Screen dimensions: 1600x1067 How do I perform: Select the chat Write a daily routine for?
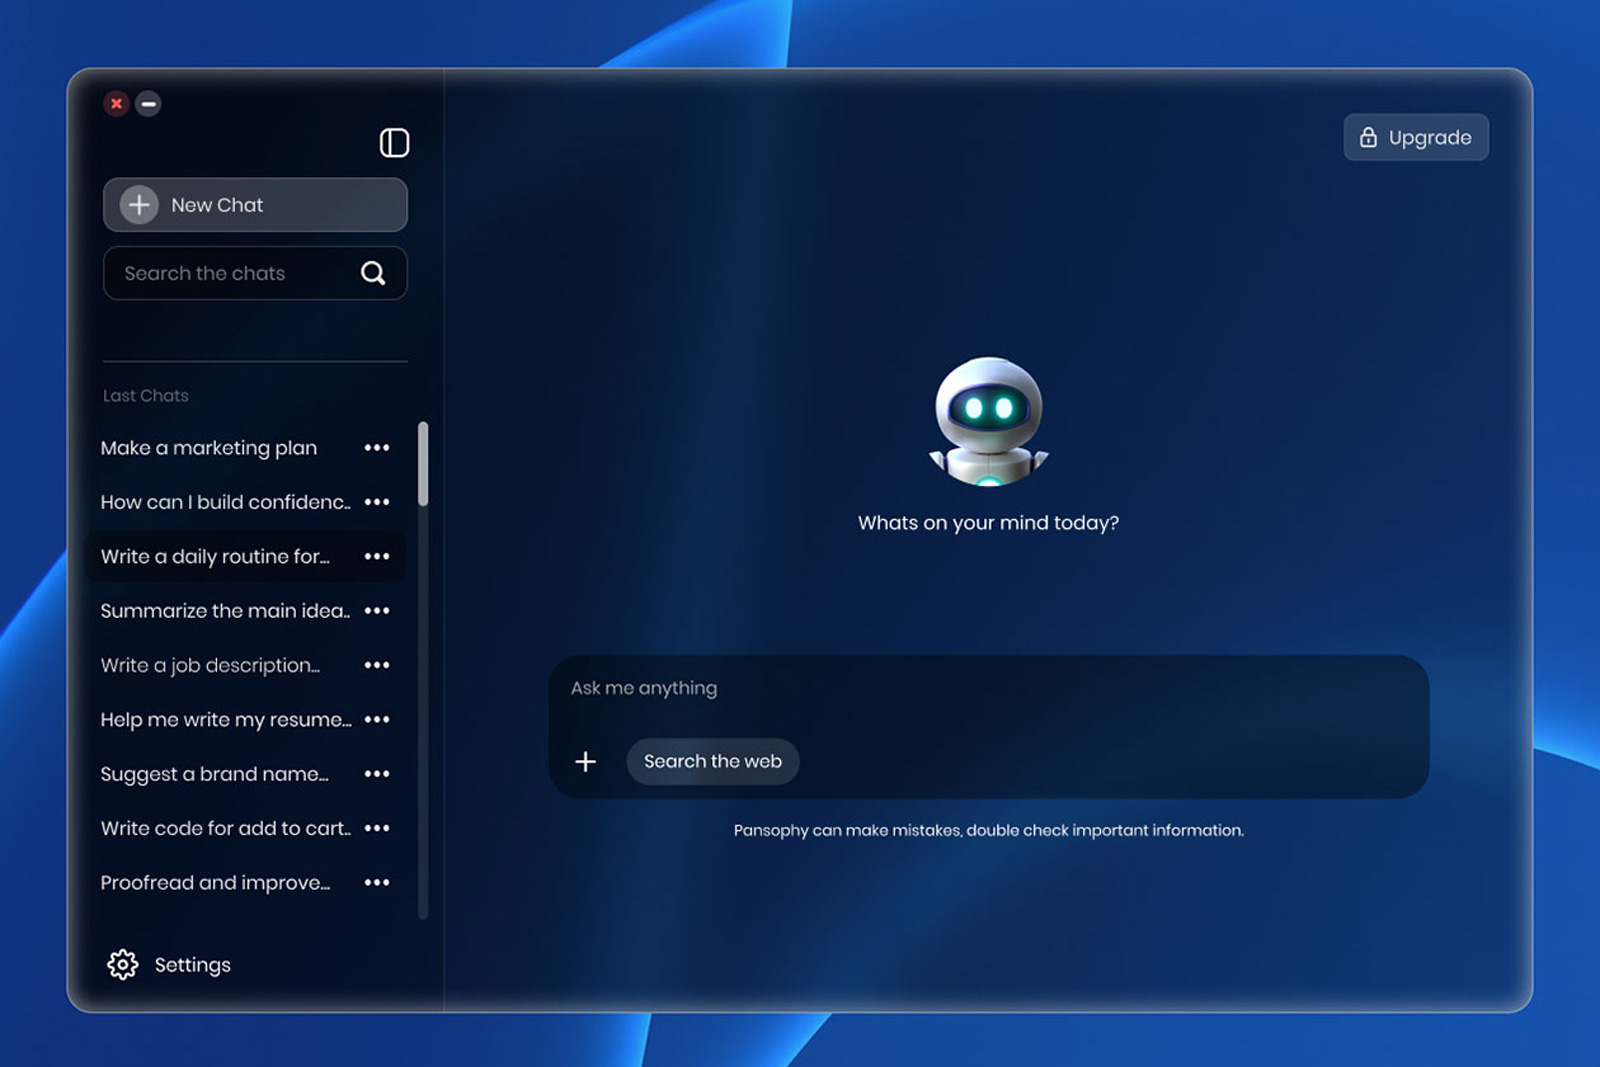[215, 556]
